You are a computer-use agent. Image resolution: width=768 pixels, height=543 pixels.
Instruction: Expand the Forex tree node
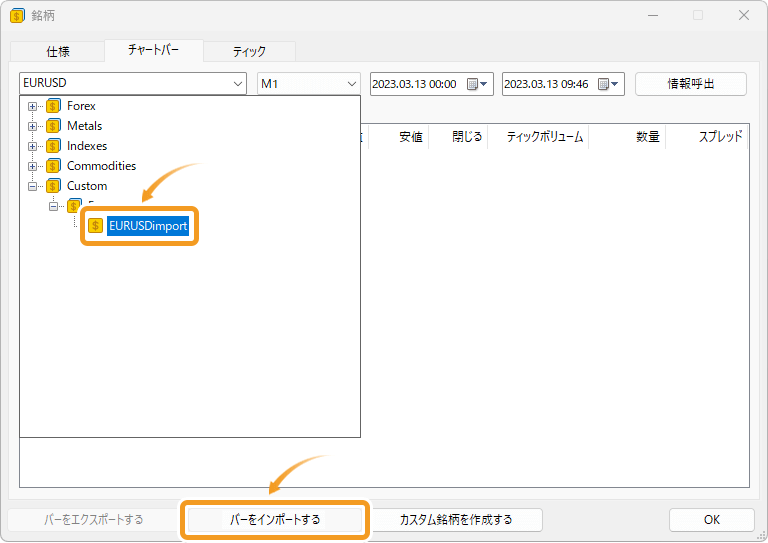(x=32, y=106)
